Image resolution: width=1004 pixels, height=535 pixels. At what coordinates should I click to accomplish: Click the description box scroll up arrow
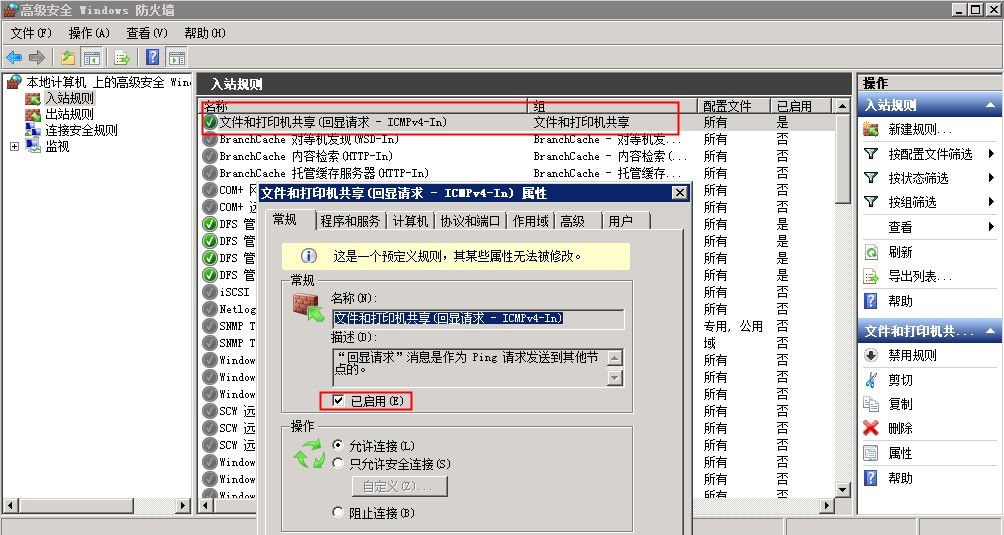[x=615, y=357]
